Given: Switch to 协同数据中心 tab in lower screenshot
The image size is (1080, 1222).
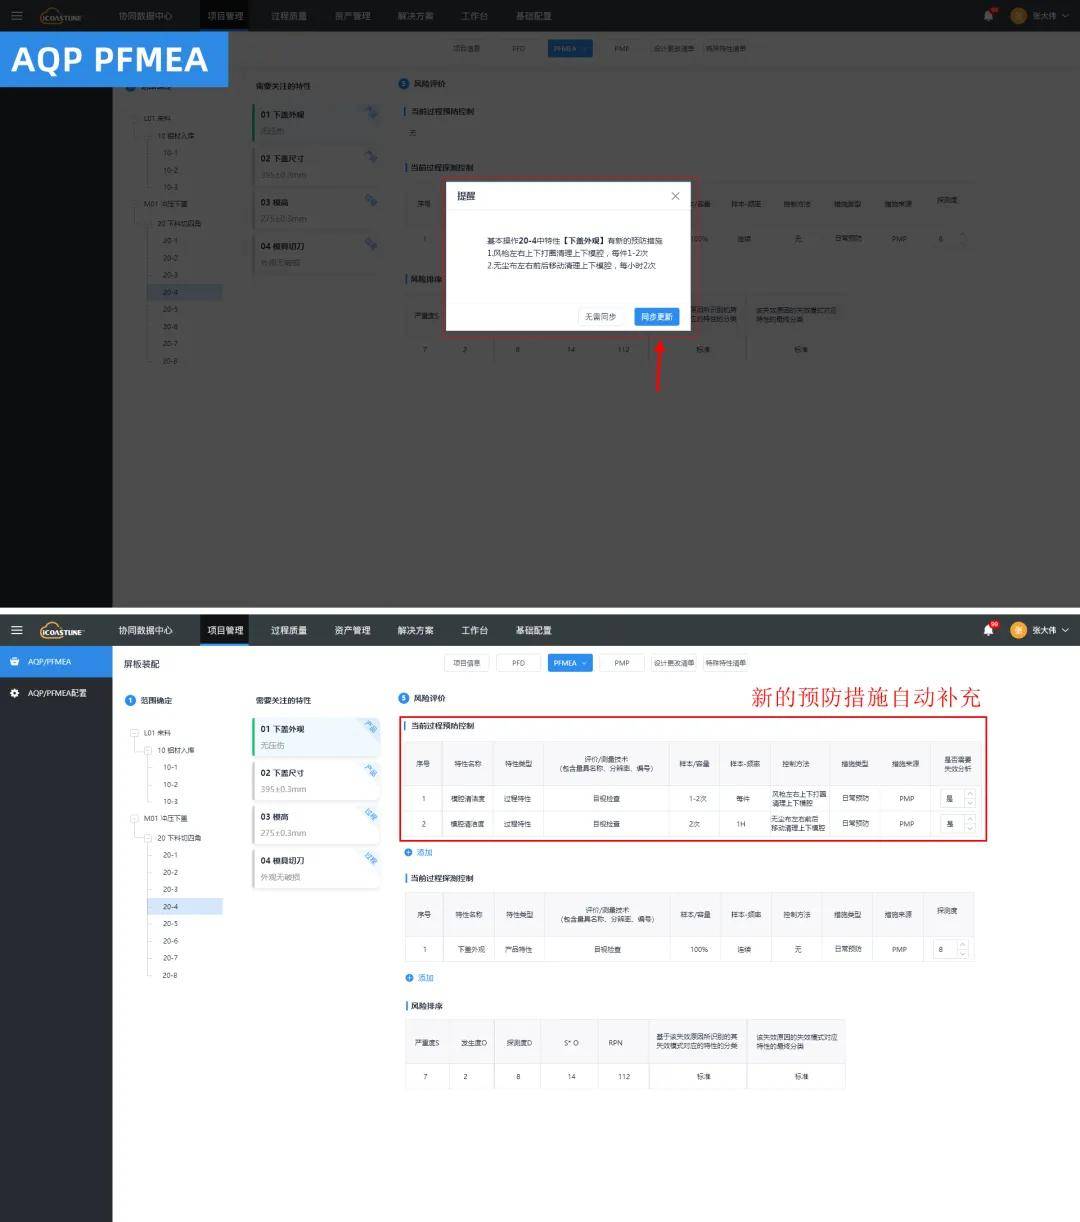Looking at the screenshot, I should point(145,630).
